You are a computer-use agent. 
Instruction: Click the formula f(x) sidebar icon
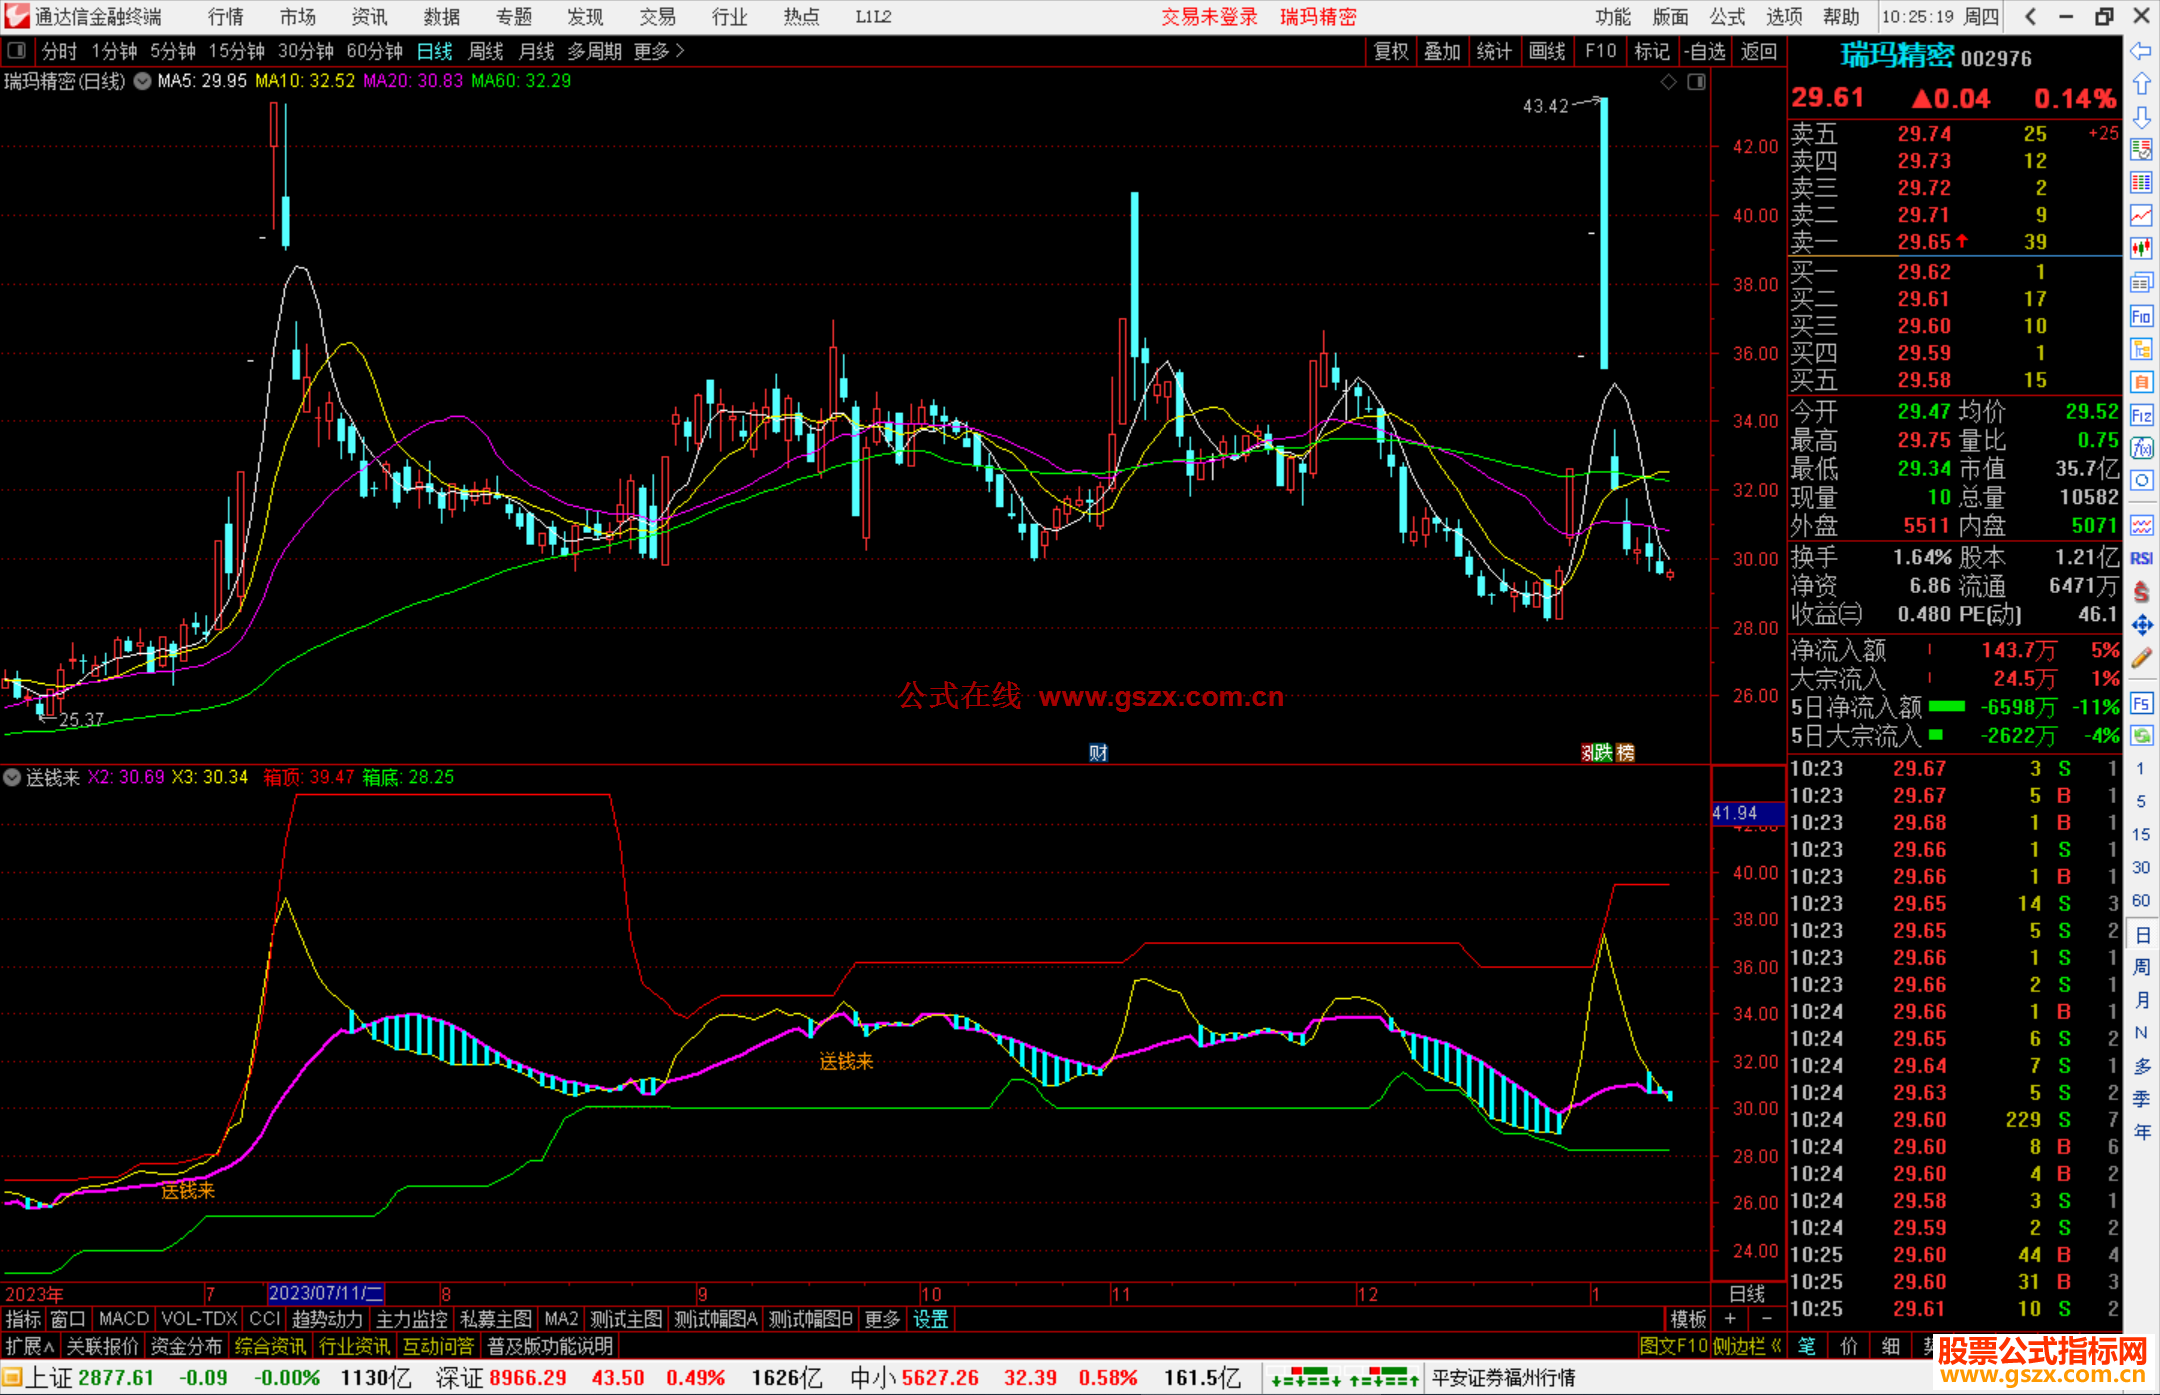click(x=2141, y=448)
